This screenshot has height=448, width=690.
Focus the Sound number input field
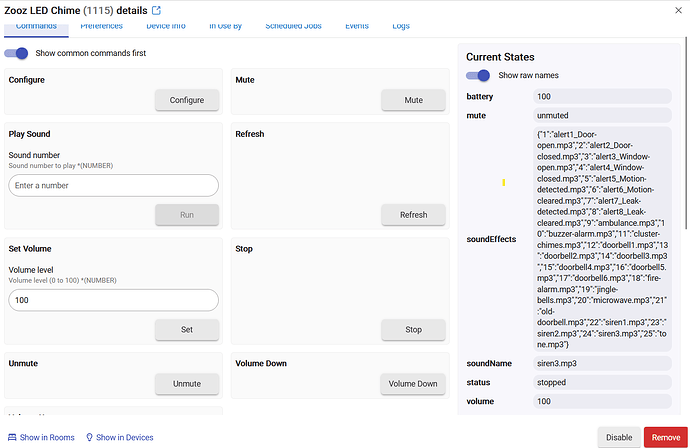[114, 186]
